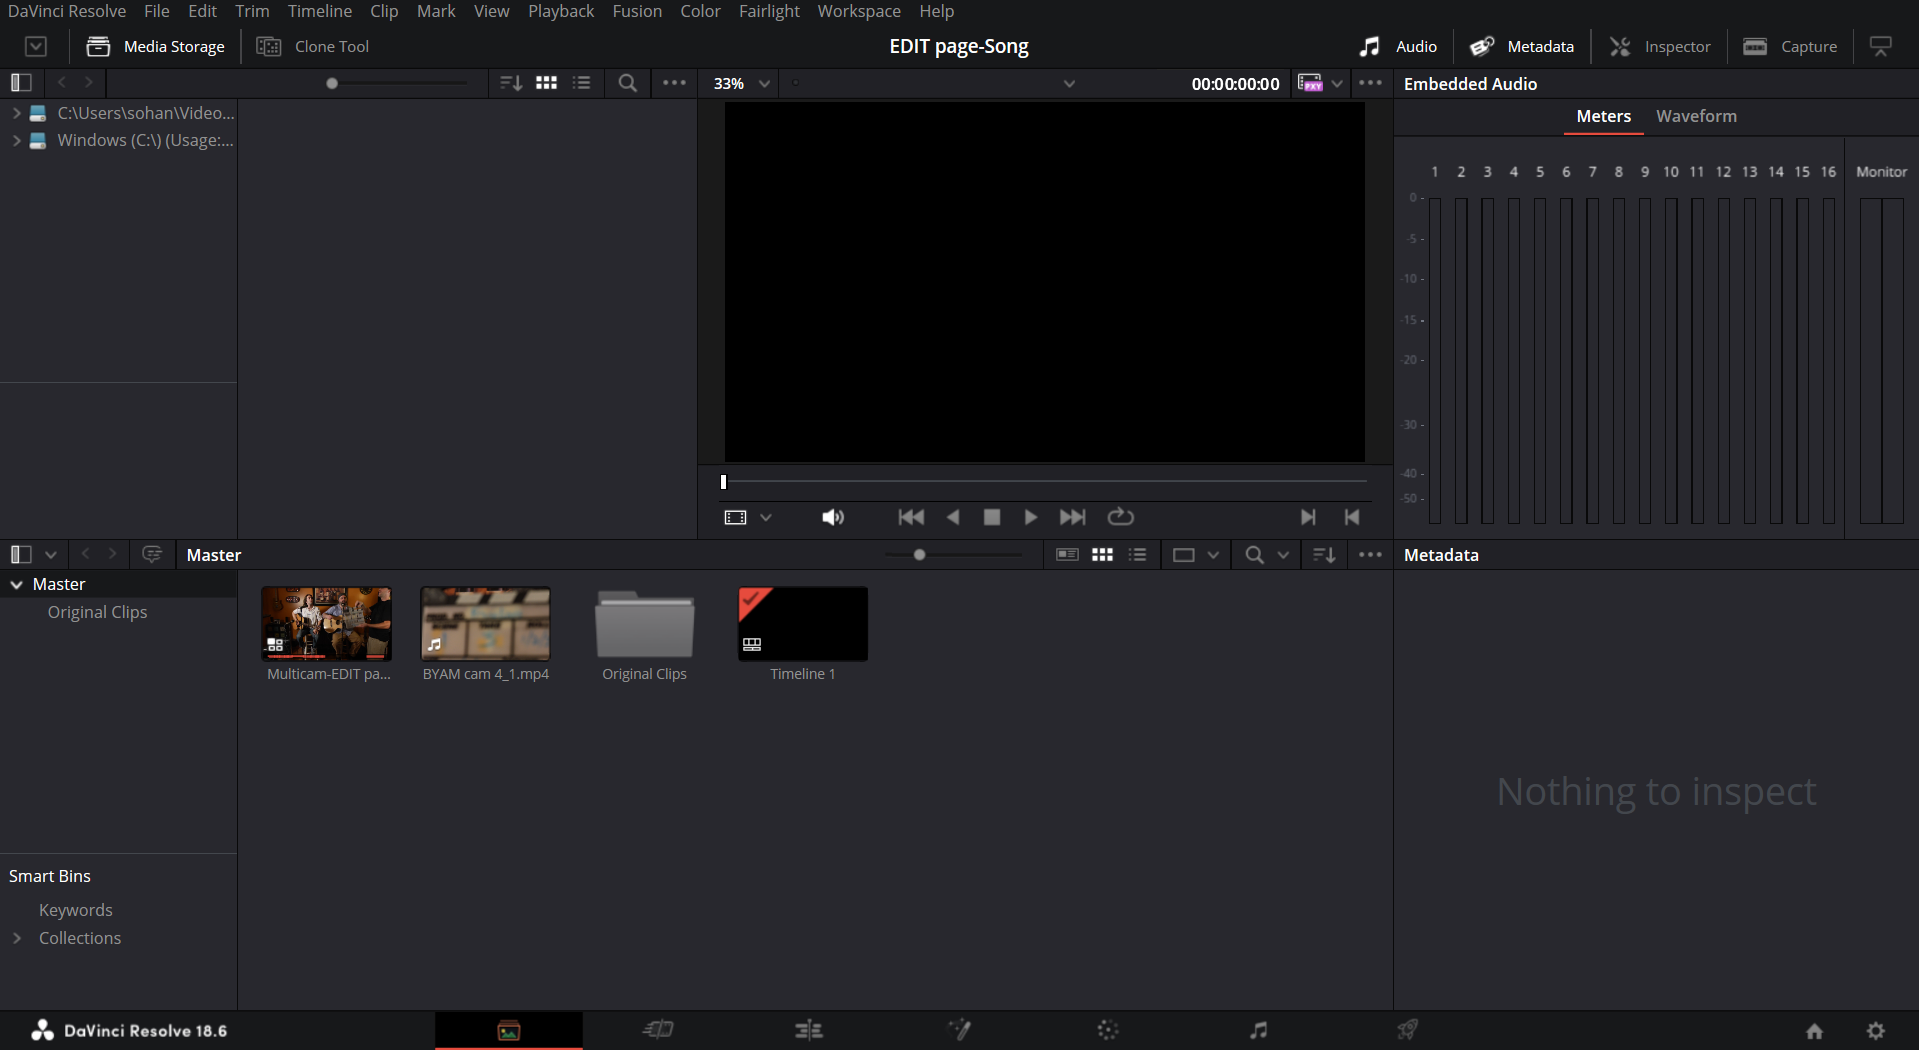Viewport: 1919px width, 1050px height.
Task: Switch media pool to list view
Action: click(x=1137, y=554)
